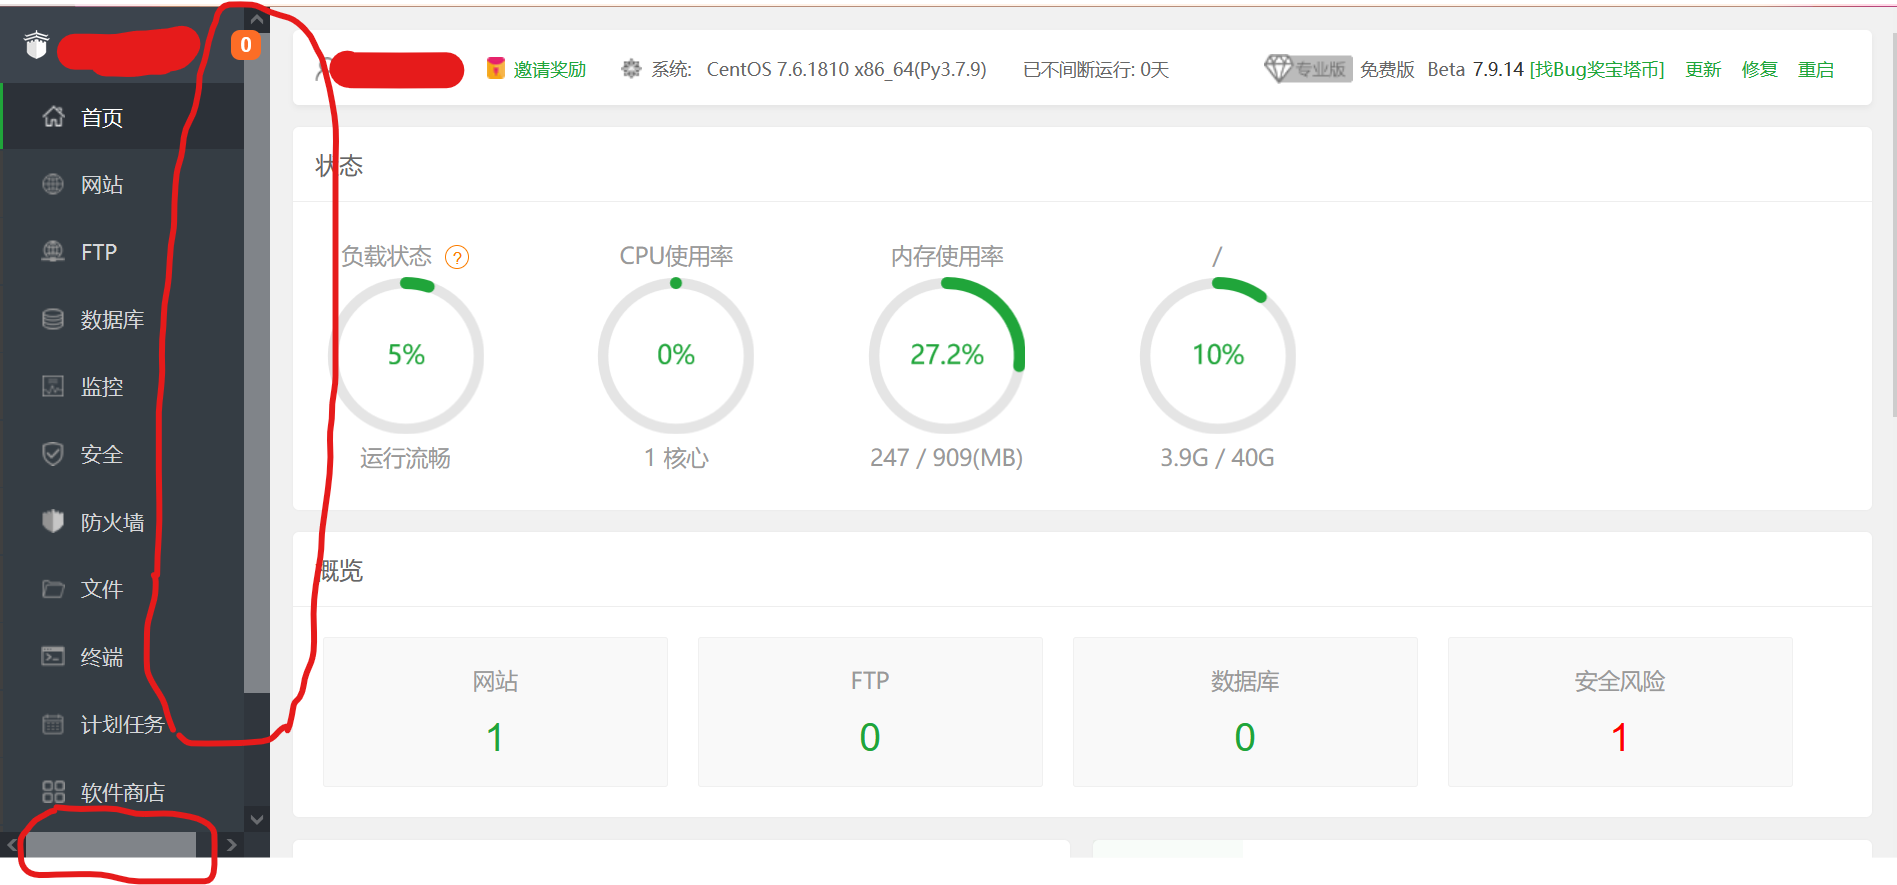Click the monitor chart icon beside 监控

(54, 386)
